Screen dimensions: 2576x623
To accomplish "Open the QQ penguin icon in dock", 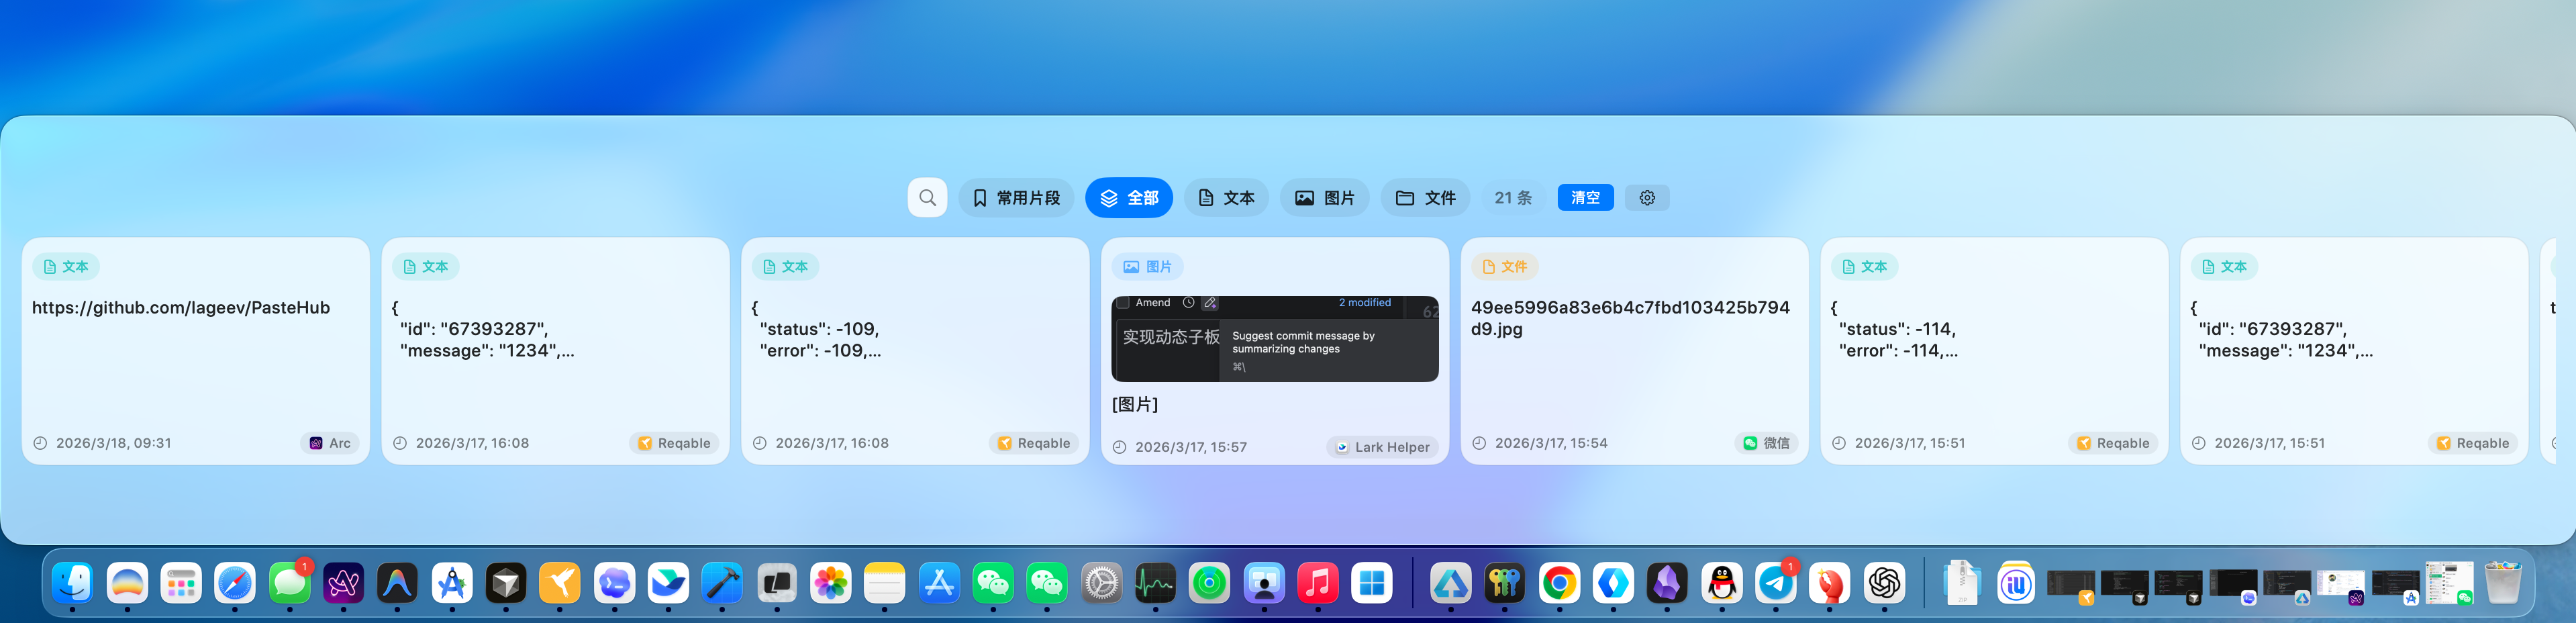I will click(x=1721, y=583).
